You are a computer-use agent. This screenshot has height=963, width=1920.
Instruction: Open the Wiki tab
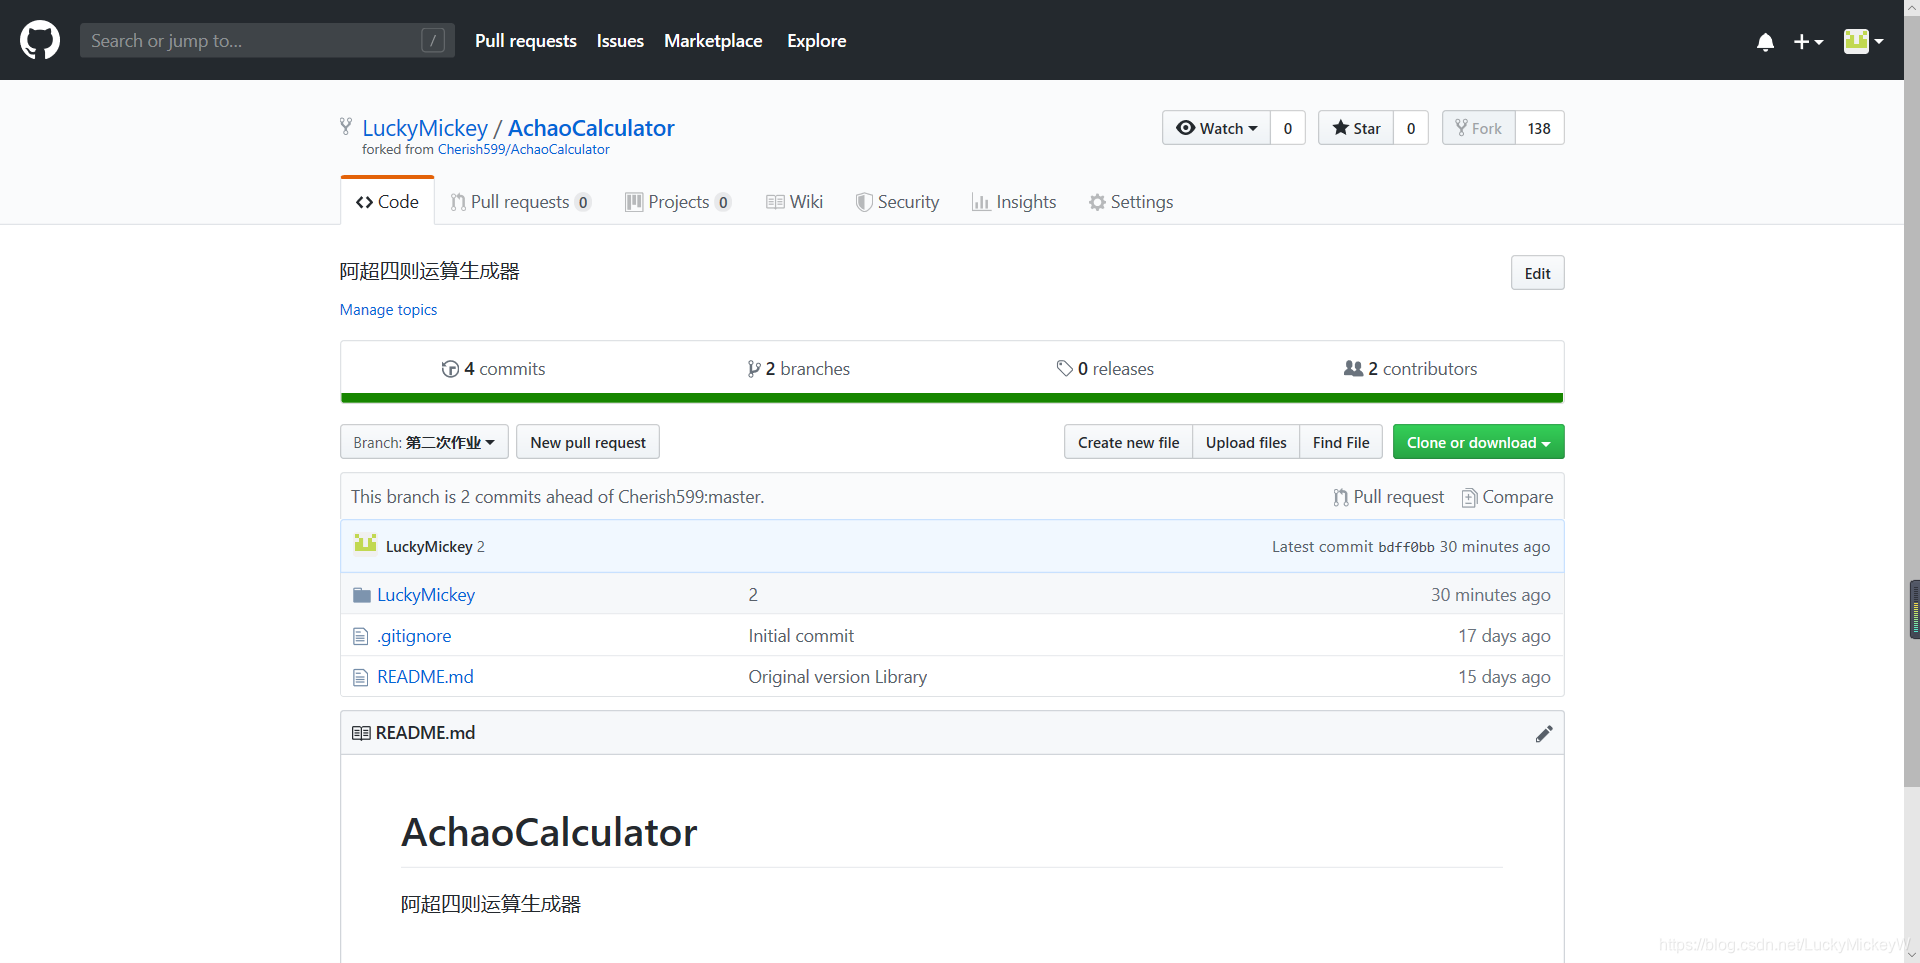coord(794,202)
